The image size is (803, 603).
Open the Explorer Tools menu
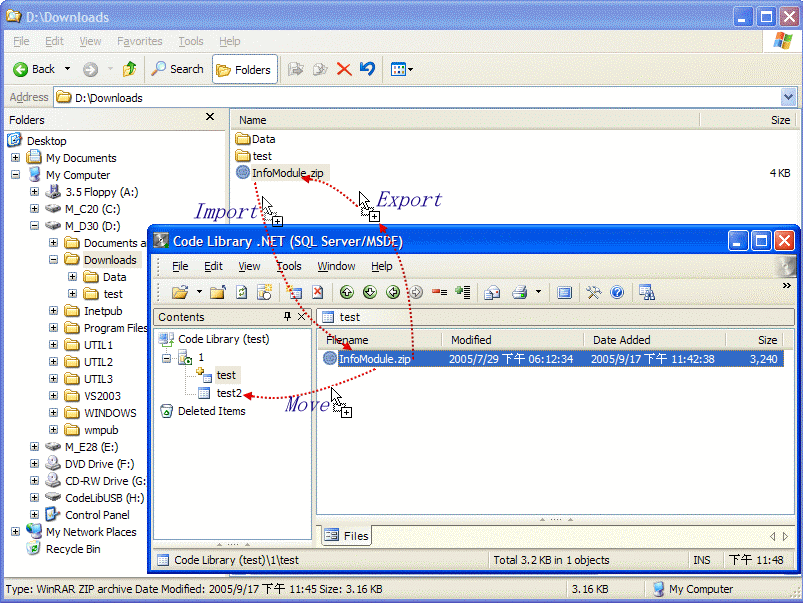tap(191, 41)
